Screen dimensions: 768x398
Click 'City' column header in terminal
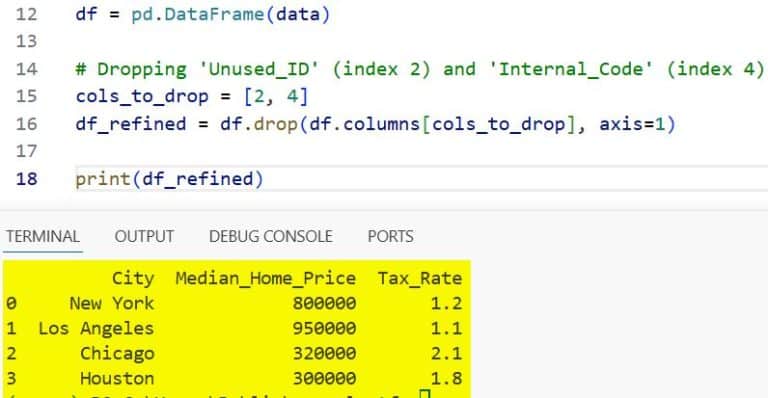(133, 279)
